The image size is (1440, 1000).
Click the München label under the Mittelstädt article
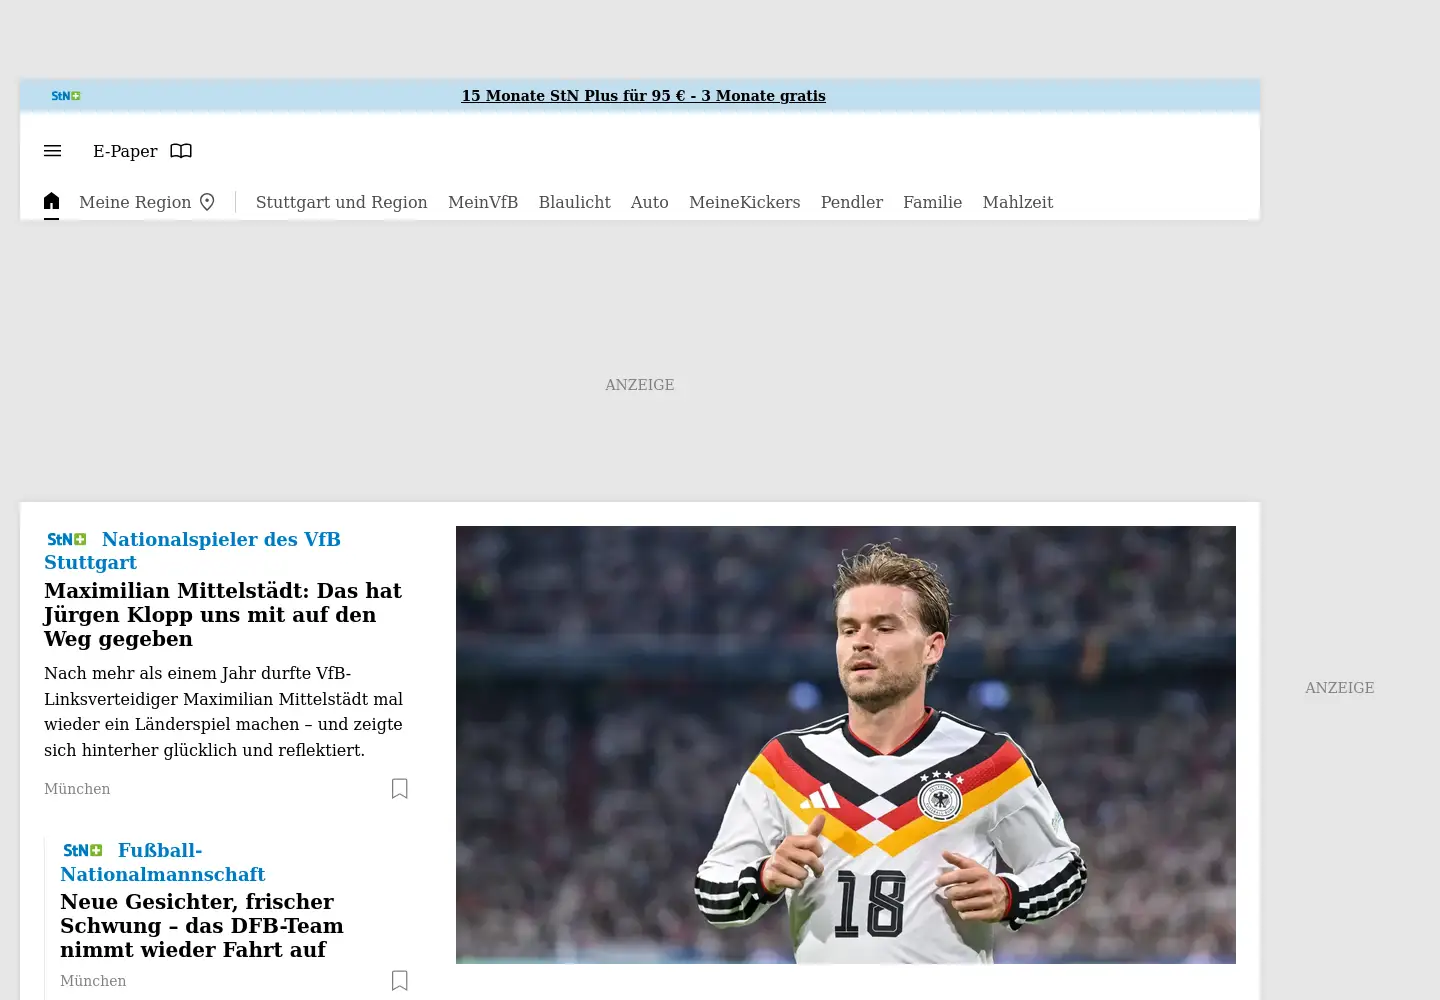(x=77, y=789)
